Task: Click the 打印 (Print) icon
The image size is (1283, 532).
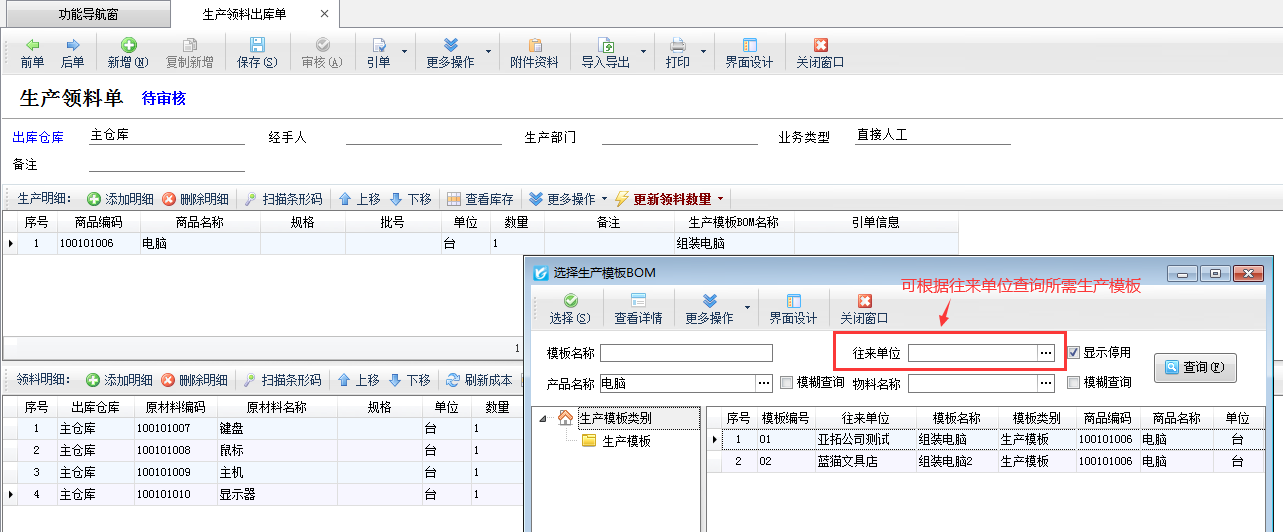Action: click(x=677, y=46)
